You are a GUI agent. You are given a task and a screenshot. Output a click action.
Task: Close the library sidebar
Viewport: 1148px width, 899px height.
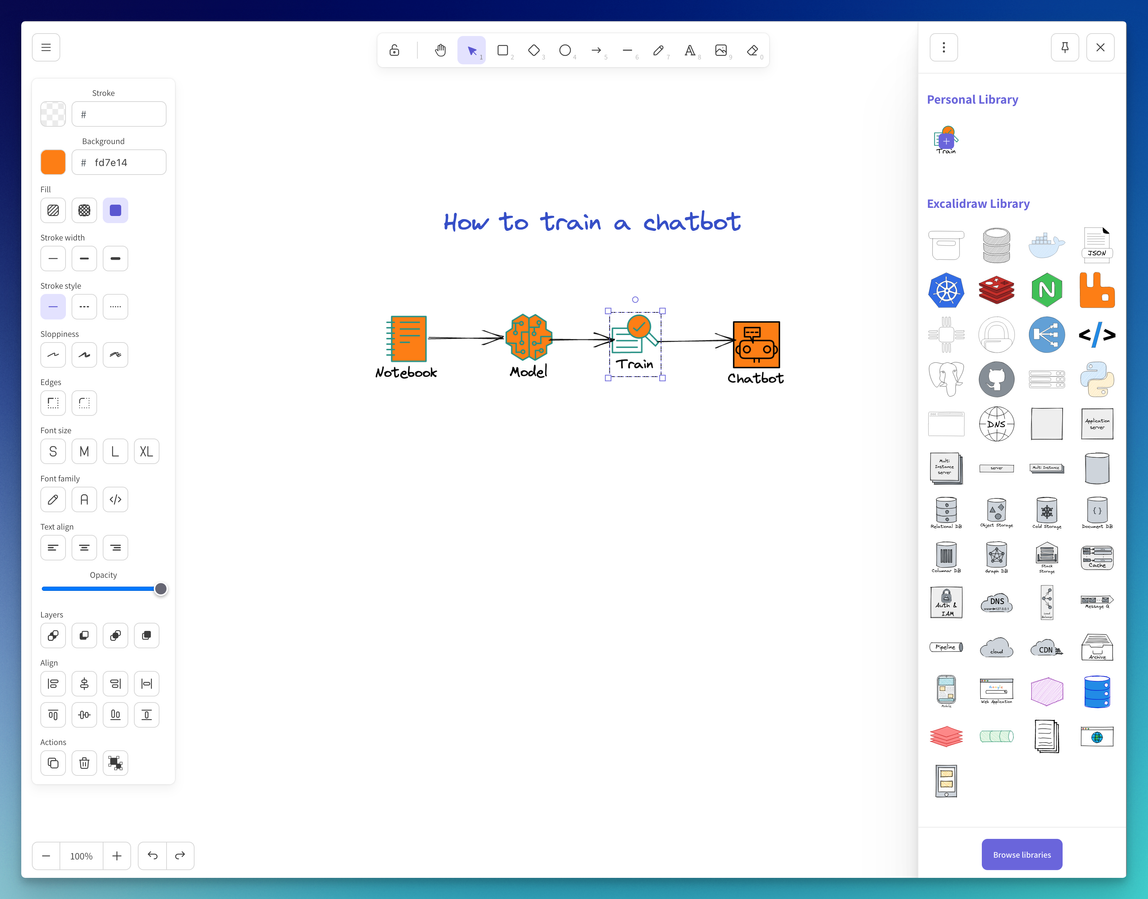coord(1100,48)
